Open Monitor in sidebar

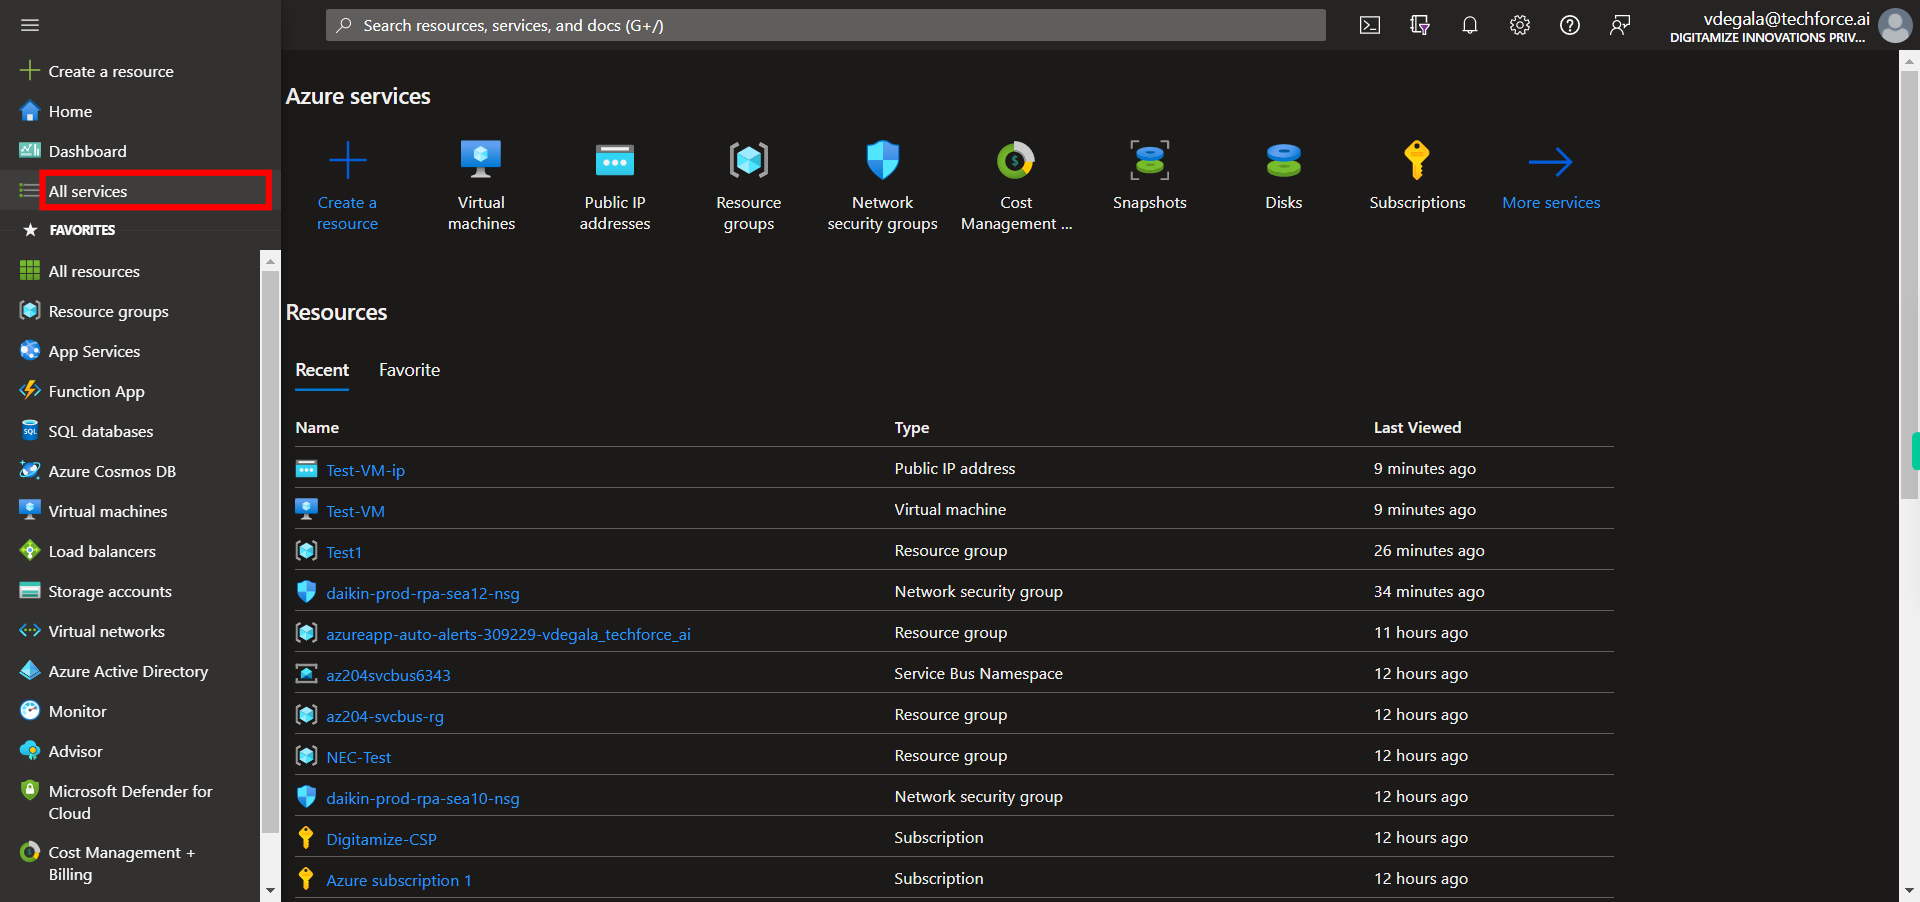click(77, 711)
